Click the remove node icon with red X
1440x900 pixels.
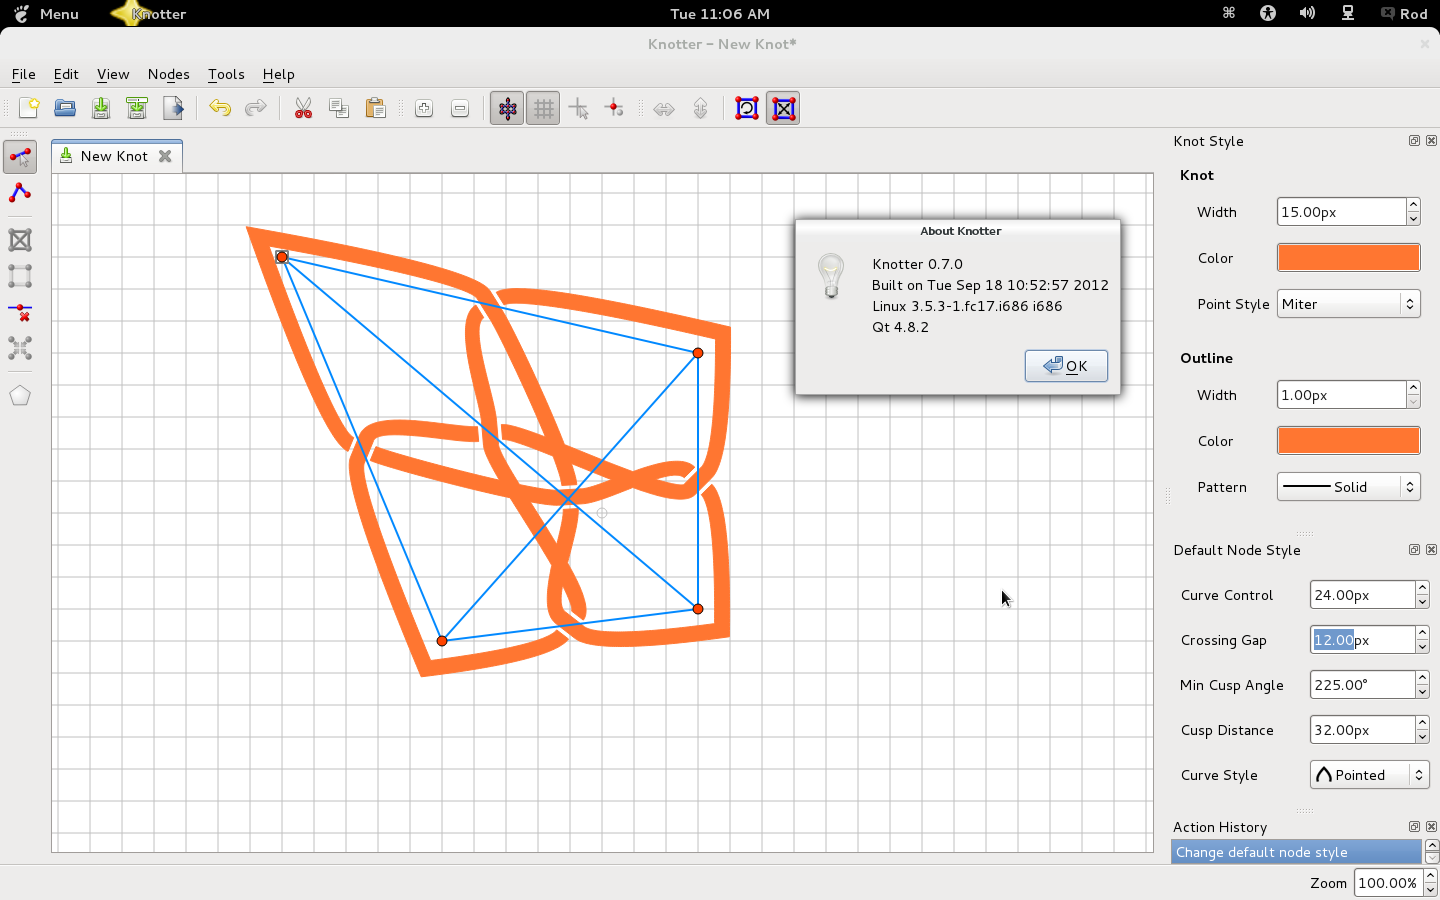(20, 312)
